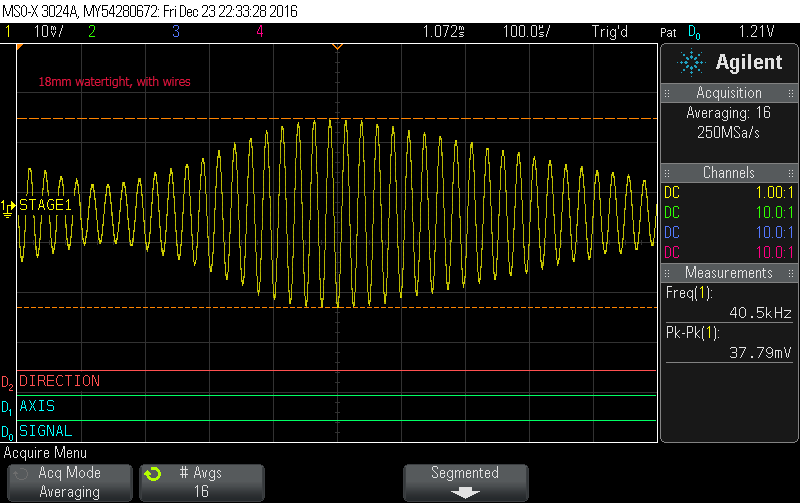
Task: Click the down arrow under Segmented
Action: click(464, 492)
